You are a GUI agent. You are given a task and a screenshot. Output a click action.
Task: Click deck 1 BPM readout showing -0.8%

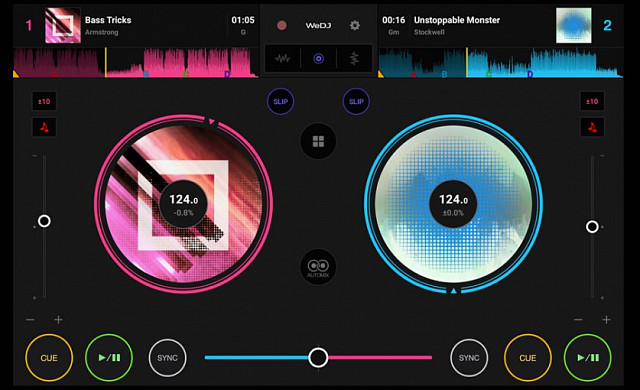coord(184,204)
